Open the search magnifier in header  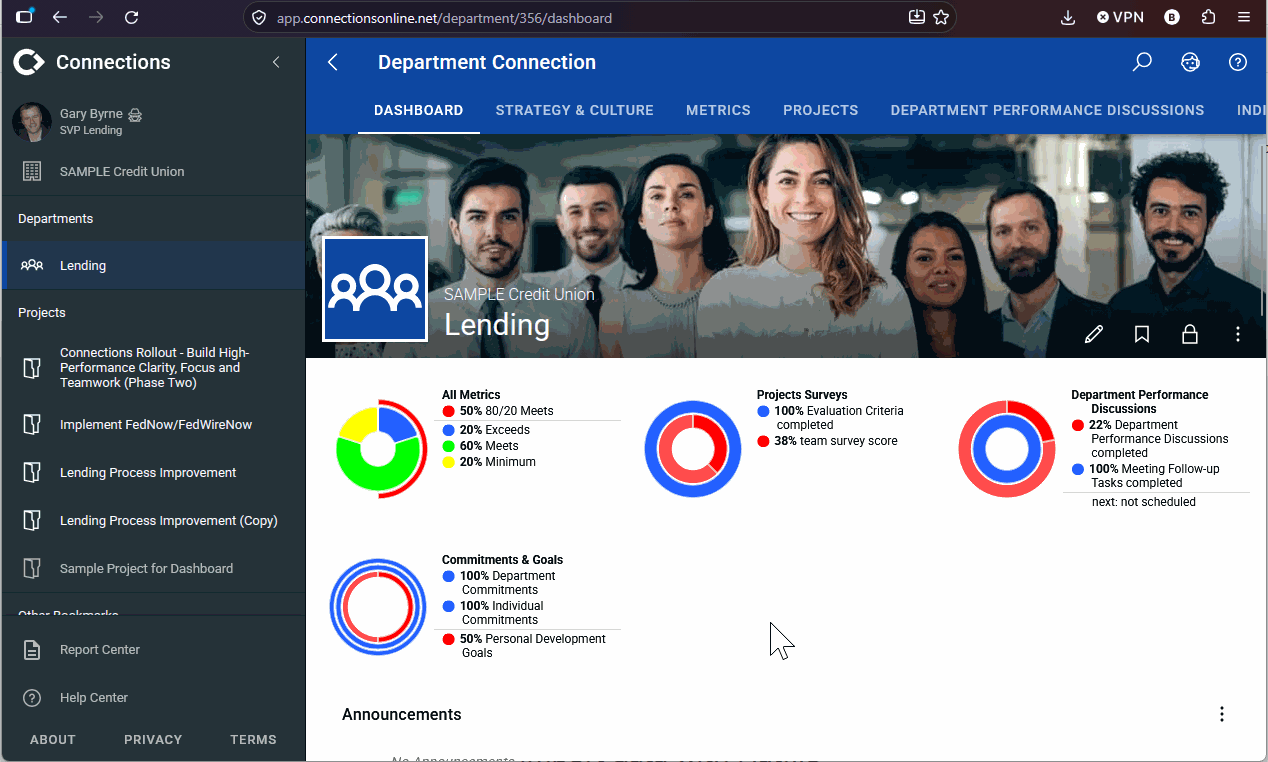click(x=1142, y=62)
